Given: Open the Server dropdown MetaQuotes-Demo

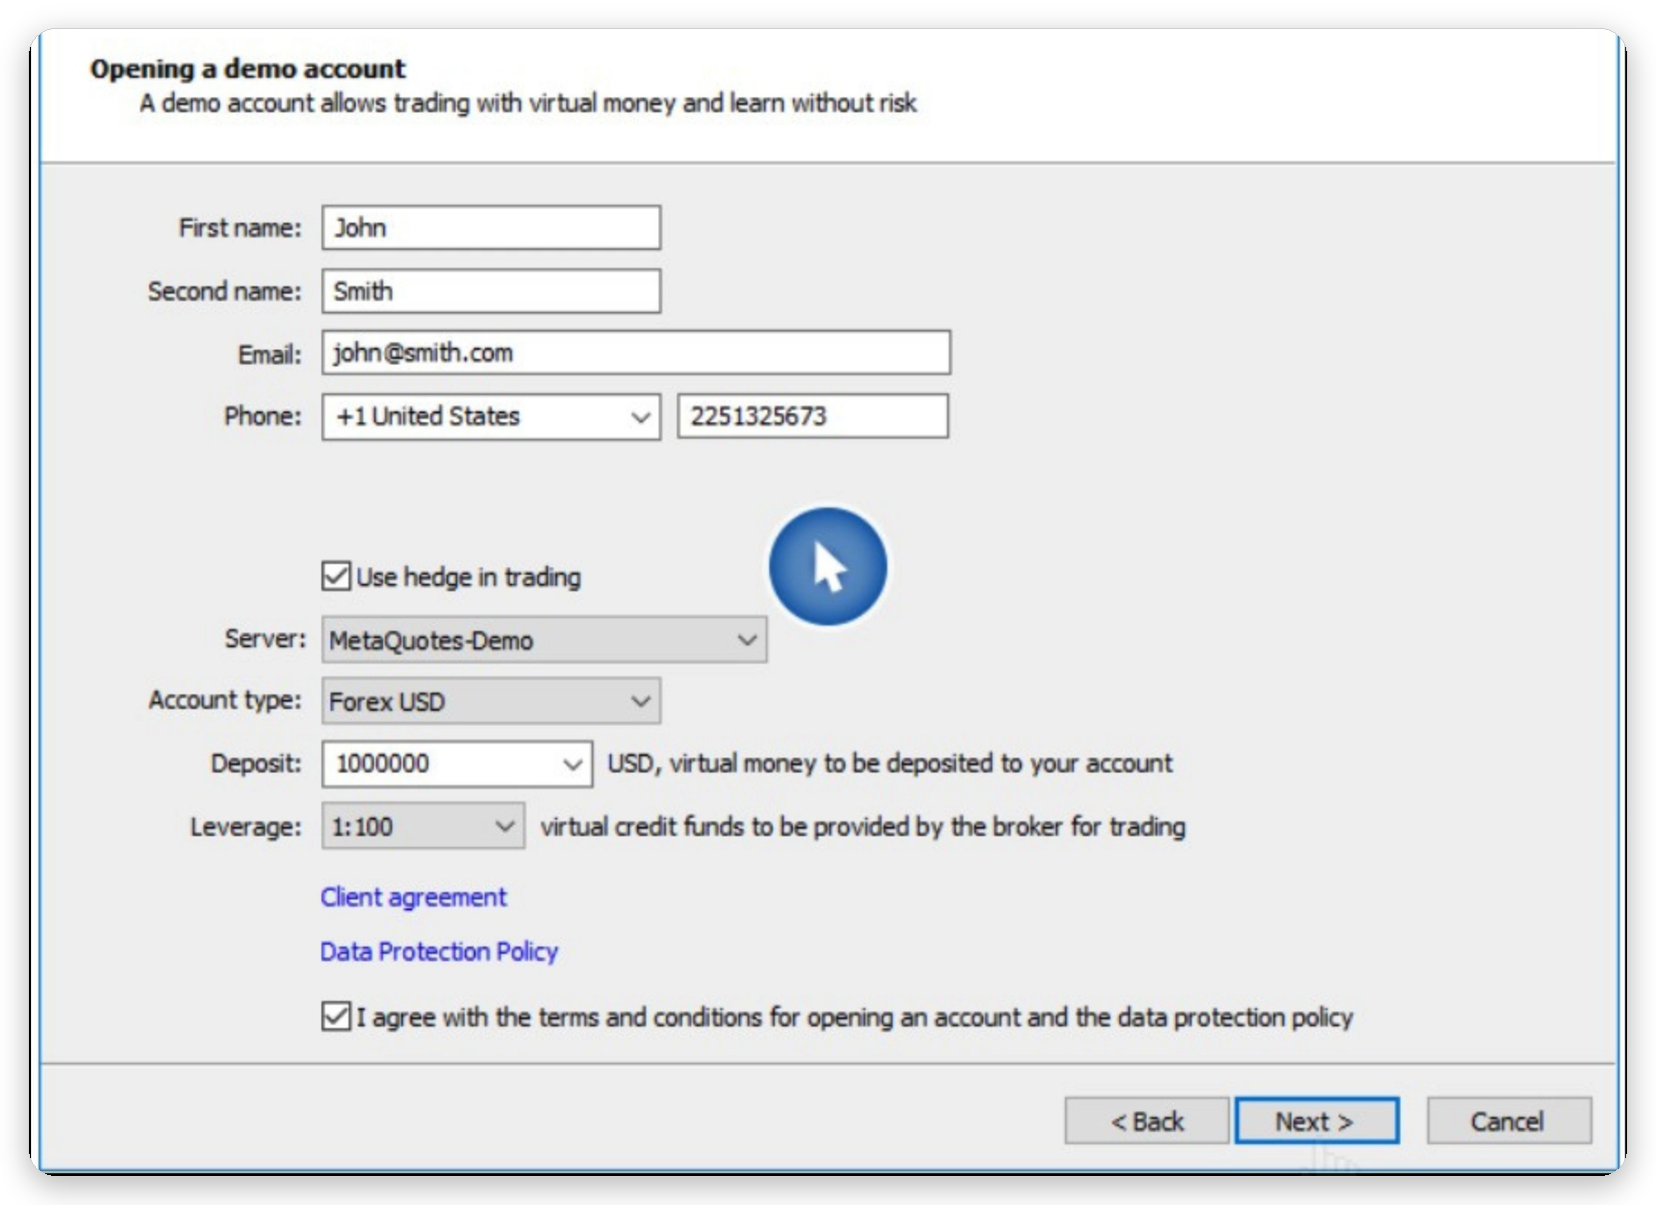Looking at the screenshot, I should coord(544,640).
